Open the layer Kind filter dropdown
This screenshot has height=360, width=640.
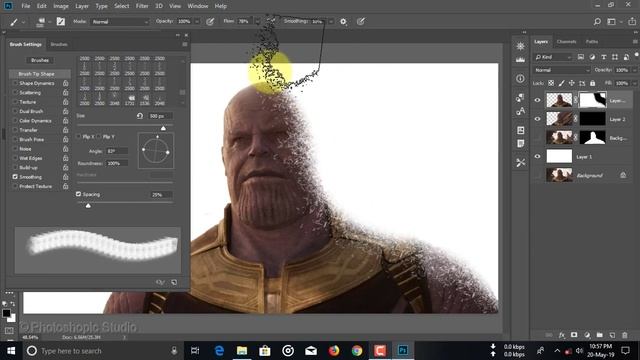click(x=553, y=57)
